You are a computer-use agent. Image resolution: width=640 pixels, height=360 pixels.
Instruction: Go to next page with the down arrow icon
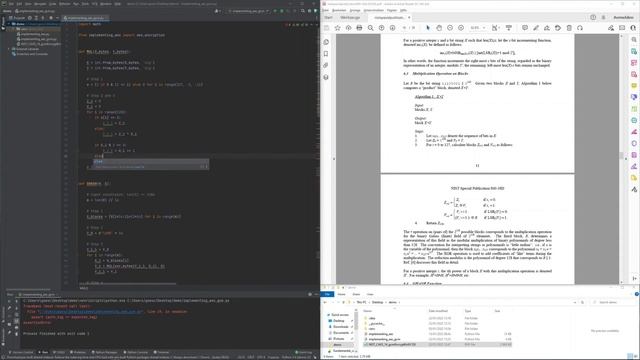pyautogui.click(x=392, y=28)
